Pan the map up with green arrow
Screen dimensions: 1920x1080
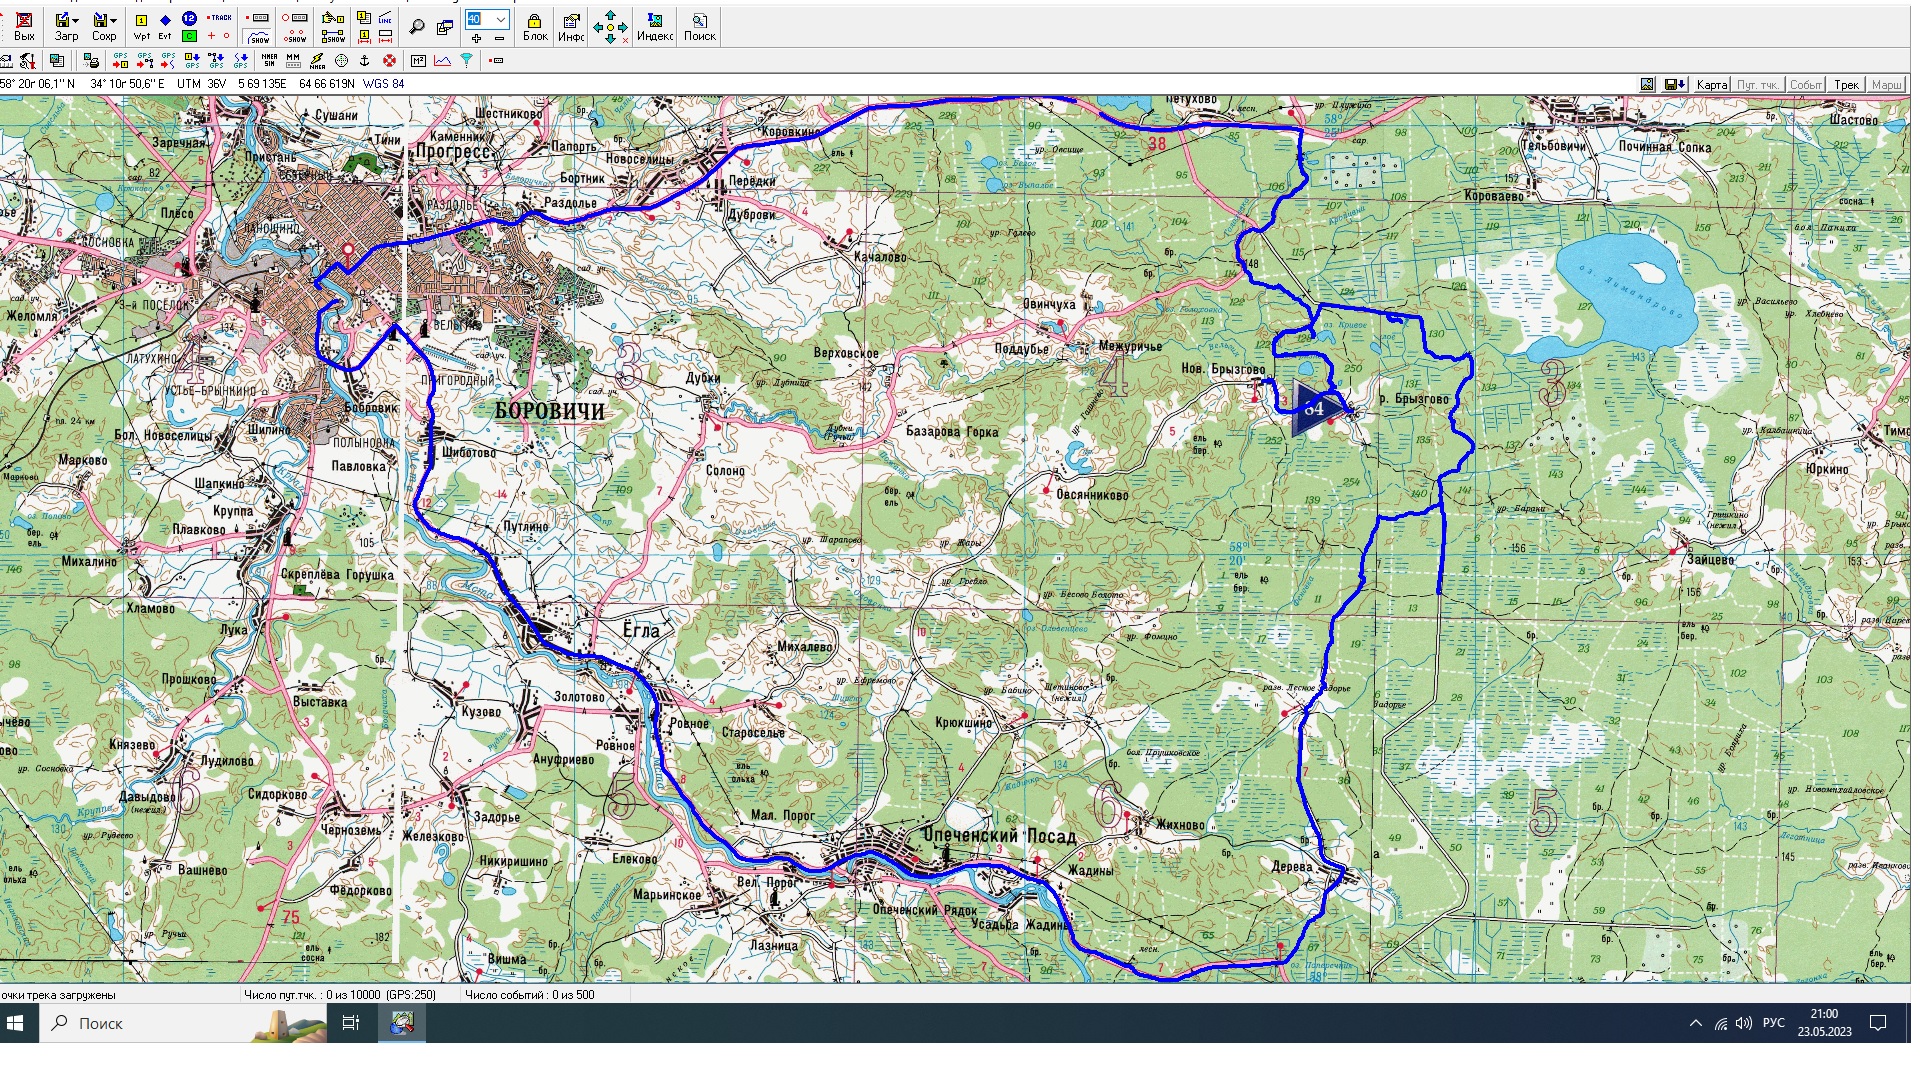[x=611, y=15]
